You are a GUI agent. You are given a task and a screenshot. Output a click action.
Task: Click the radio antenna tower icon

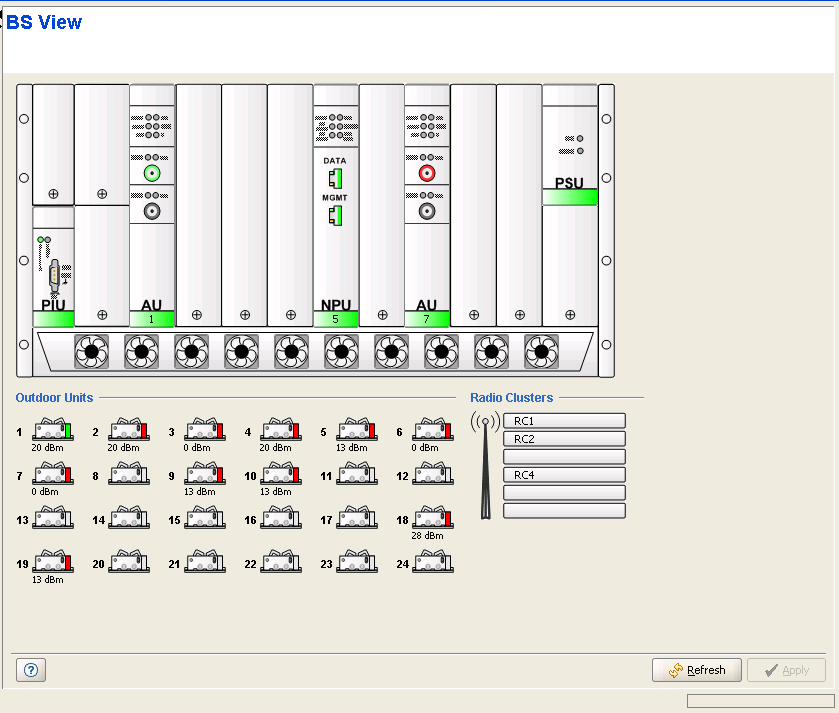(485, 465)
